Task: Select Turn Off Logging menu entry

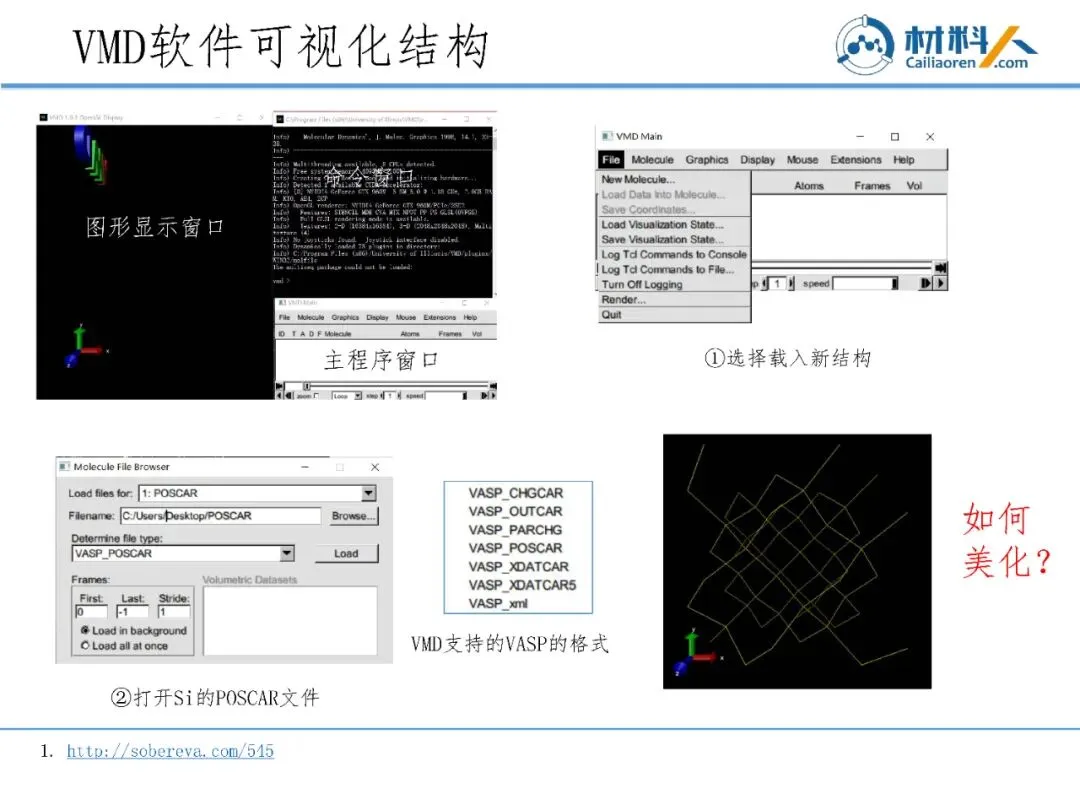Action: (642, 285)
